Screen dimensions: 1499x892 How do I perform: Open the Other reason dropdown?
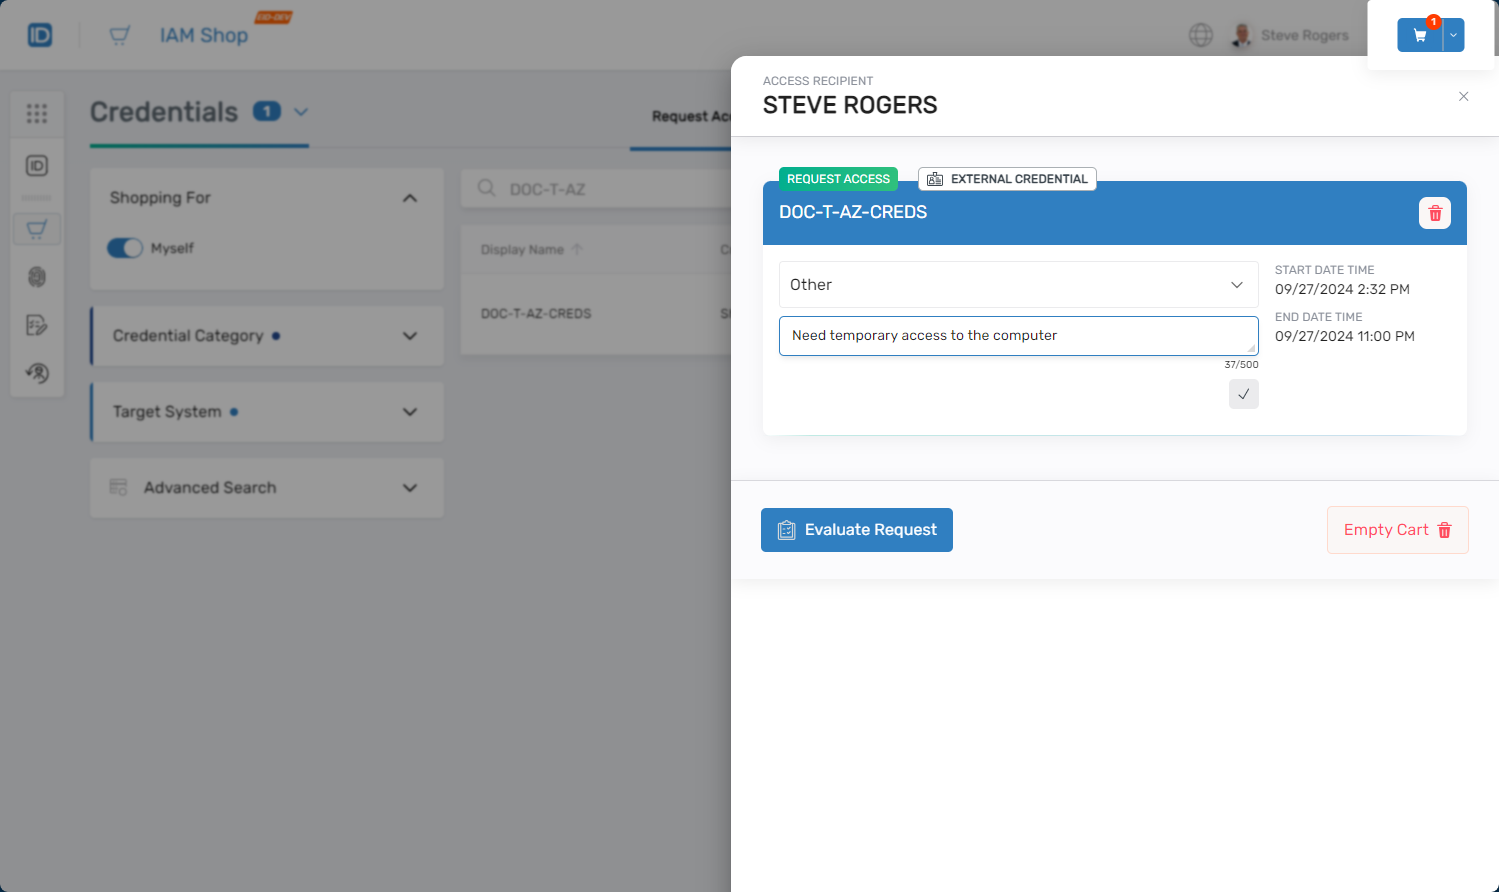coord(1017,285)
